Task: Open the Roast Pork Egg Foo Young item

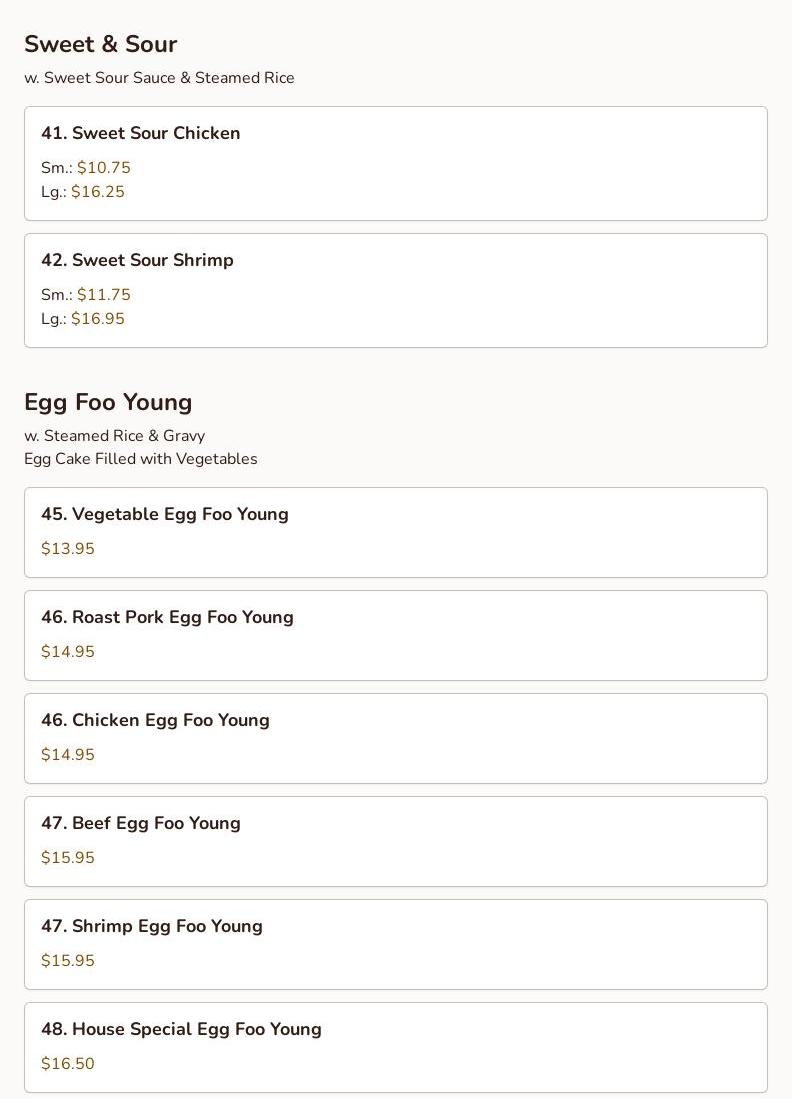Action: pyautogui.click(x=167, y=617)
